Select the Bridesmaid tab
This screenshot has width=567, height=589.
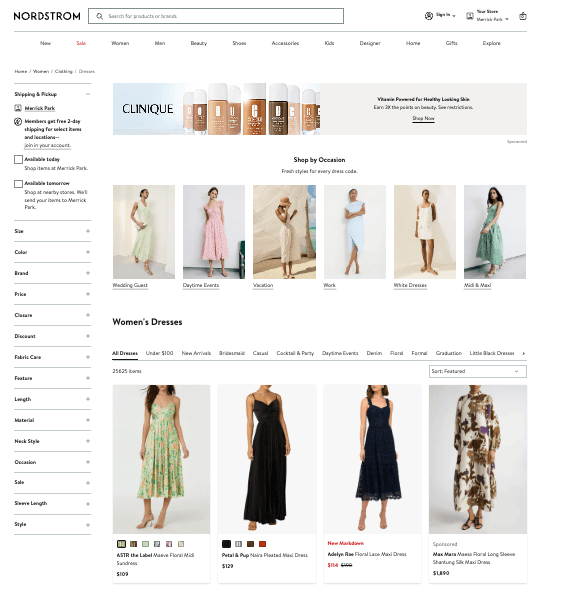click(x=232, y=353)
